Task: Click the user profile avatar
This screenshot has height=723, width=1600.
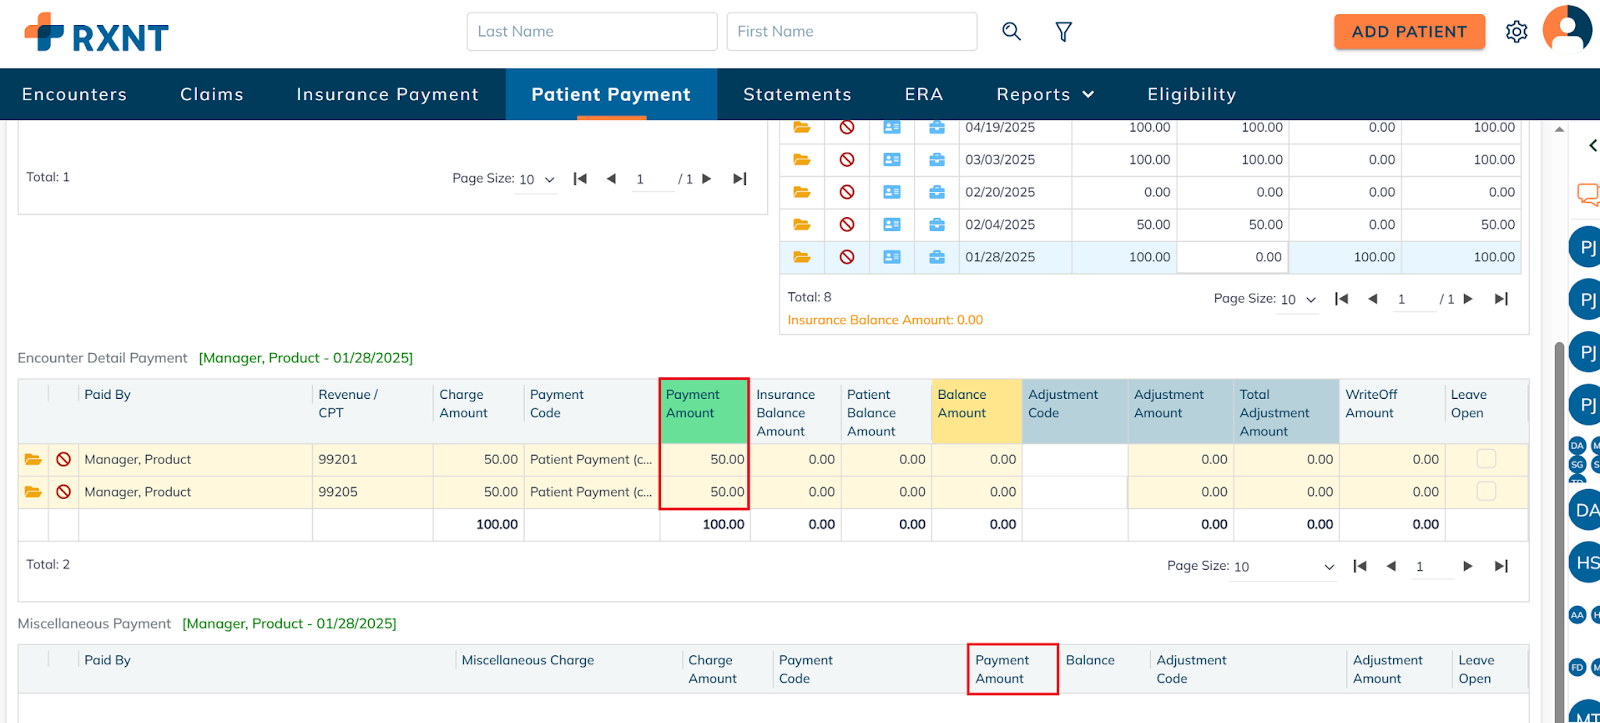Action: pyautogui.click(x=1566, y=29)
